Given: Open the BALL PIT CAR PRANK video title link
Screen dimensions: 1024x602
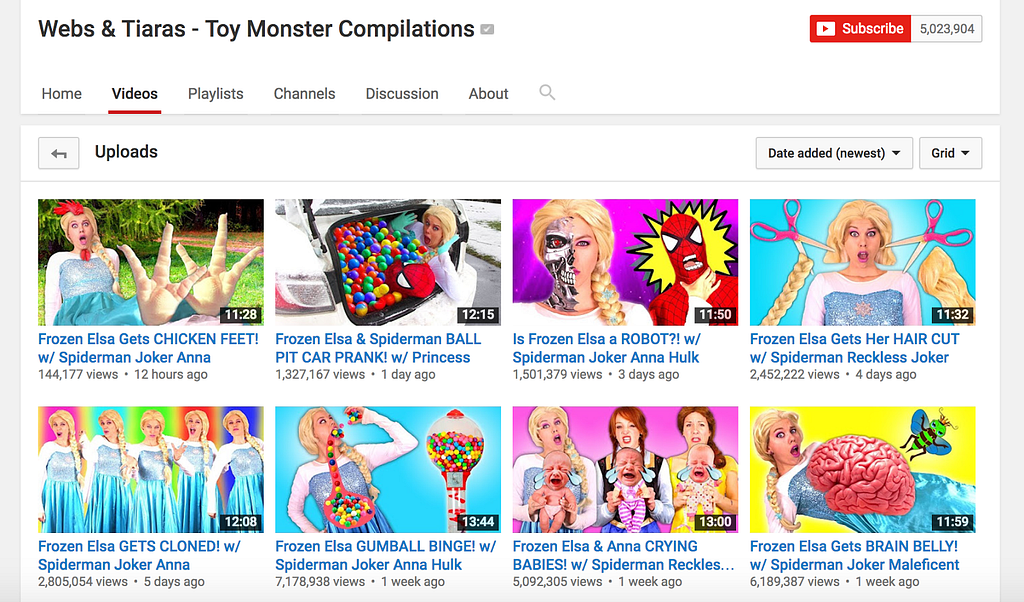Looking at the screenshot, I should pyautogui.click(x=378, y=348).
